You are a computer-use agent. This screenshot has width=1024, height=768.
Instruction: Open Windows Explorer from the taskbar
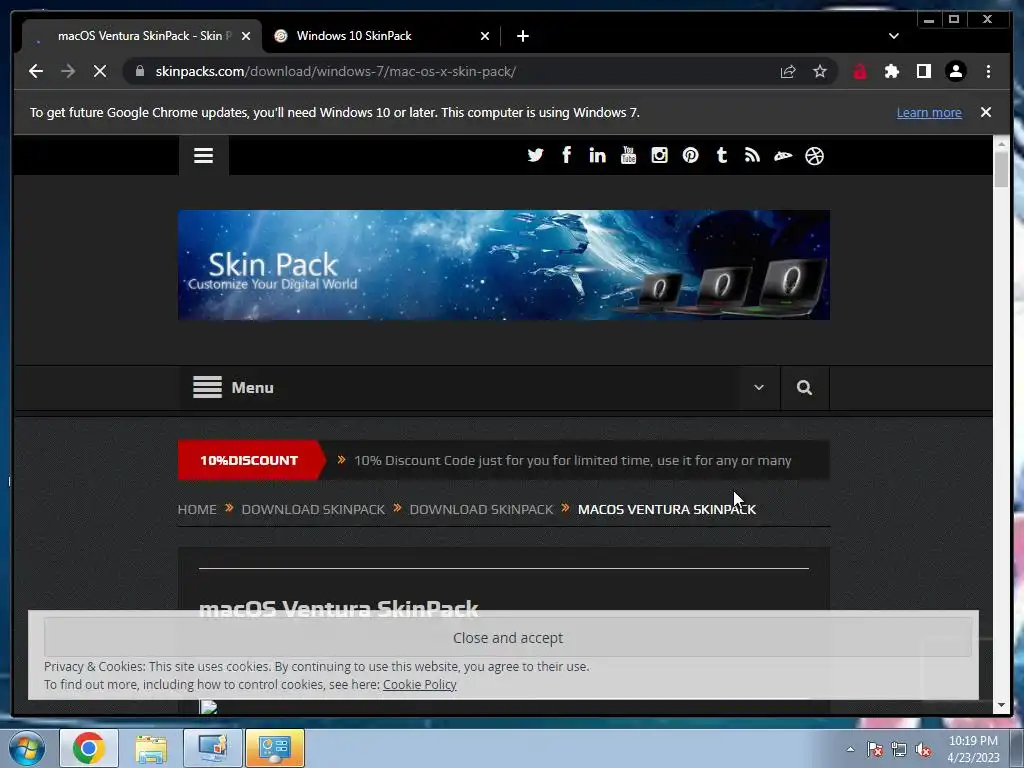pos(151,748)
